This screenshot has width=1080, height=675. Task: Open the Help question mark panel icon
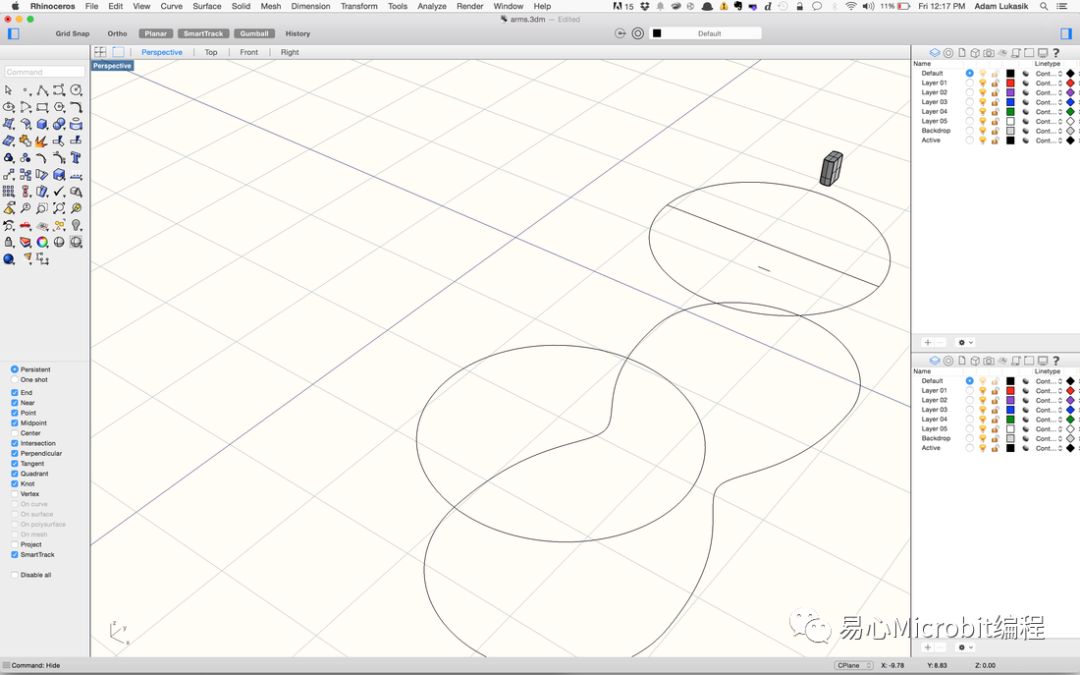point(1056,53)
